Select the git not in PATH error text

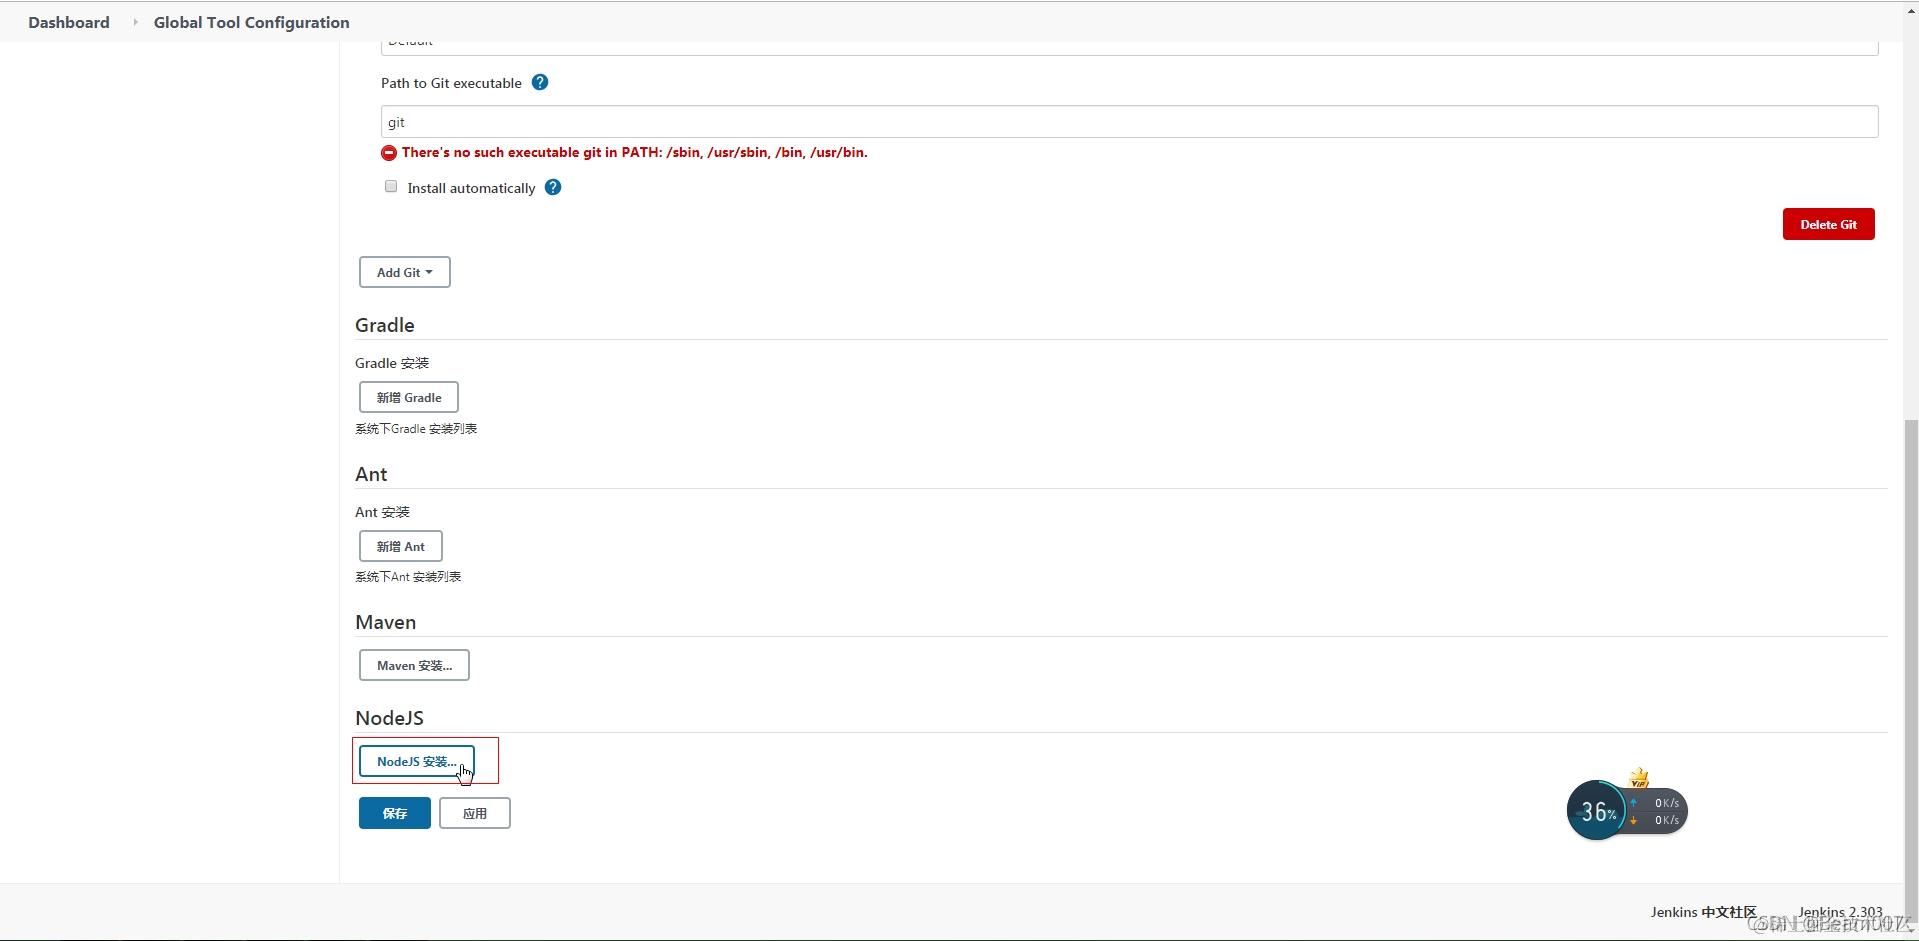(x=635, y=153)
